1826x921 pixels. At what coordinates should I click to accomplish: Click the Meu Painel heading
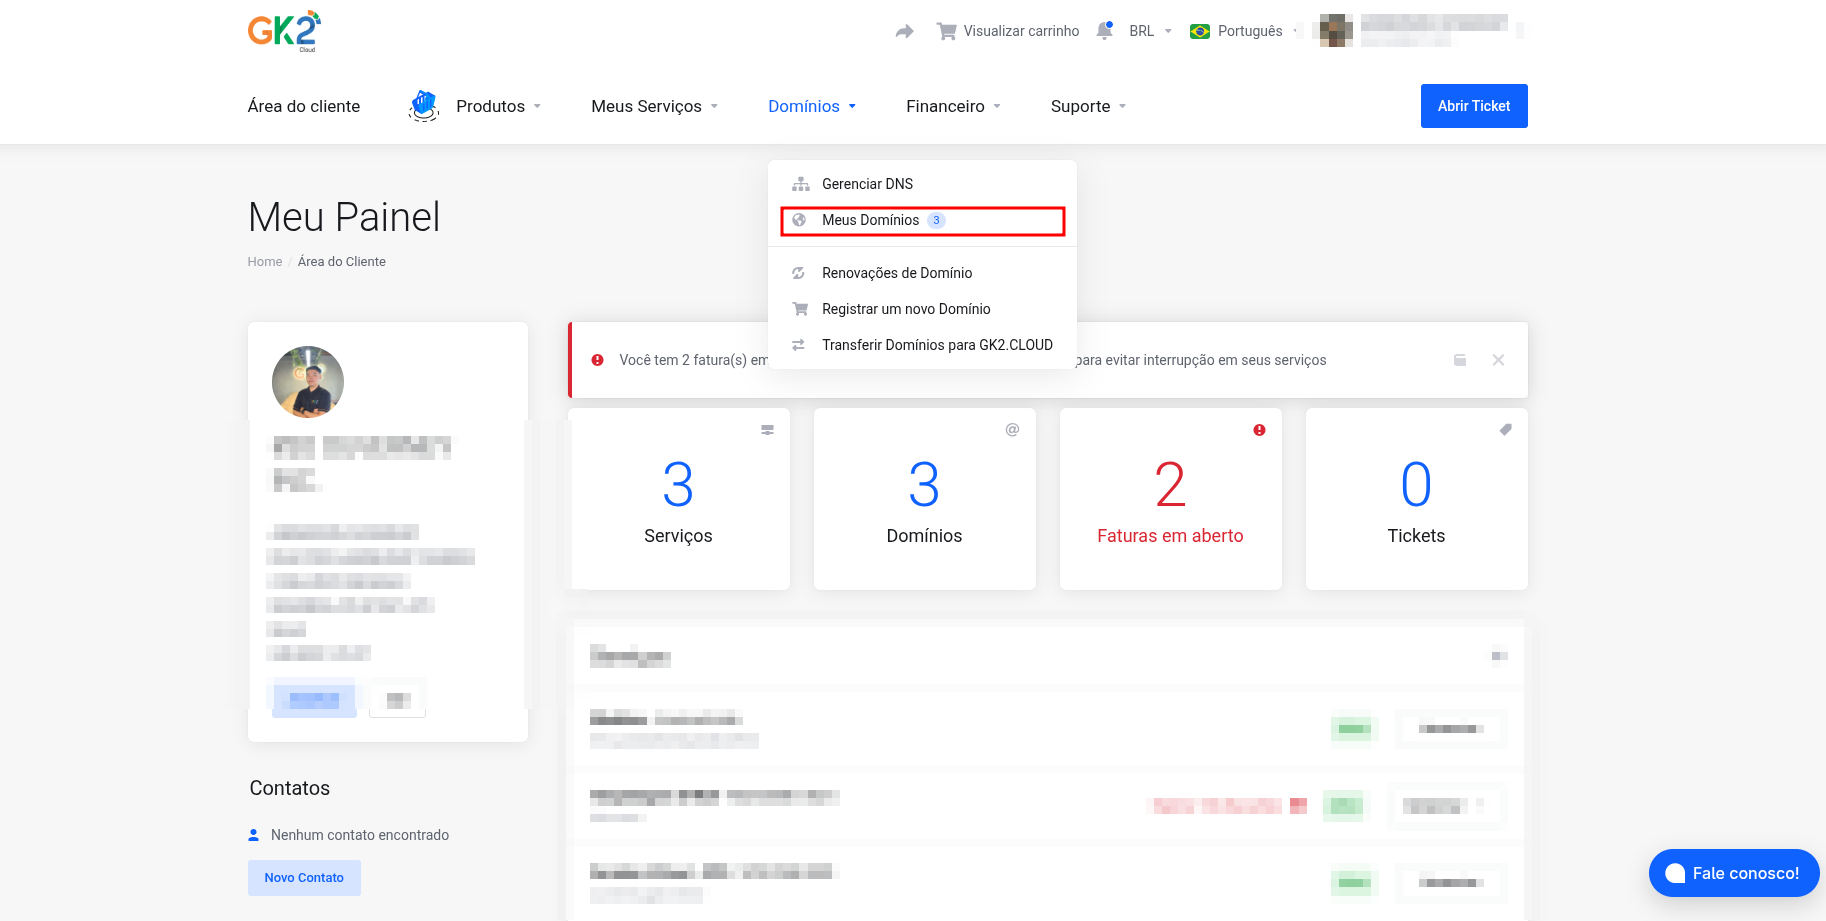pos(344,217)
